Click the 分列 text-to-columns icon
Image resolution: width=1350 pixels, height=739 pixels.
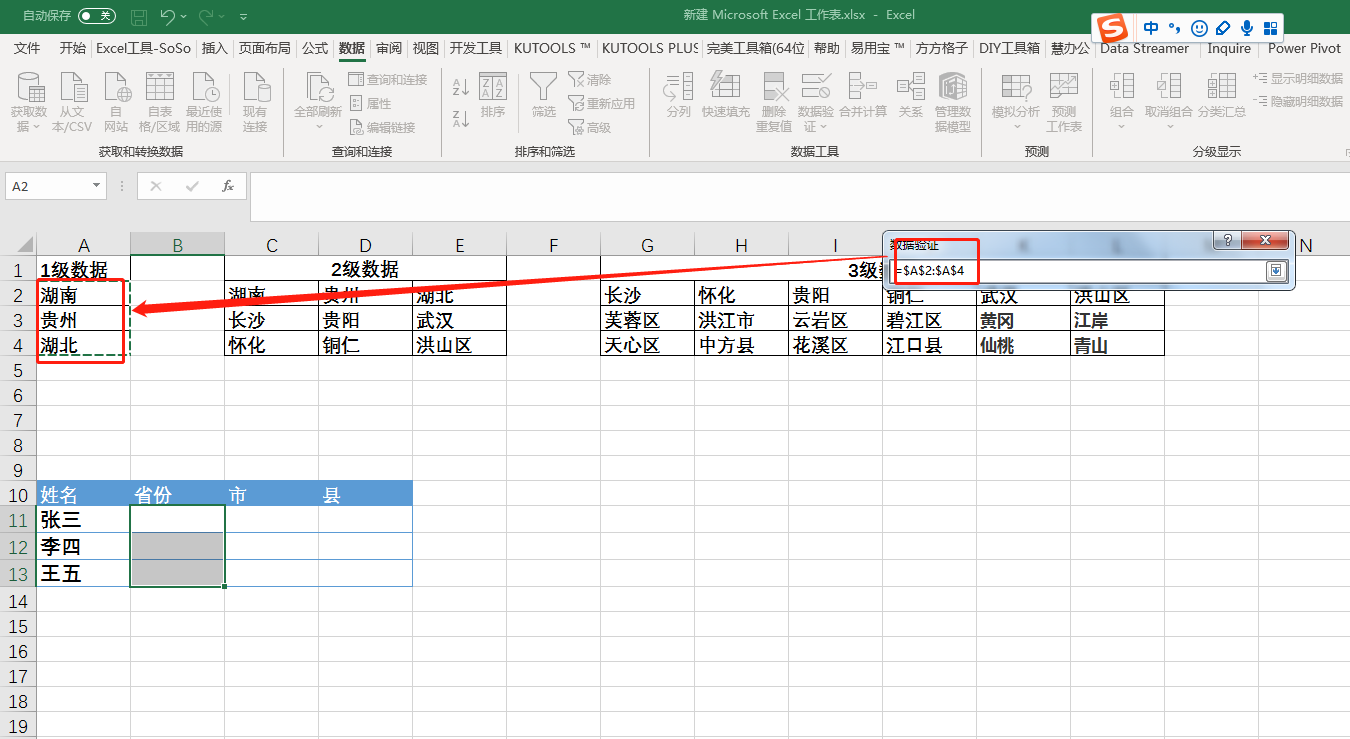click(x=678, y=97)
